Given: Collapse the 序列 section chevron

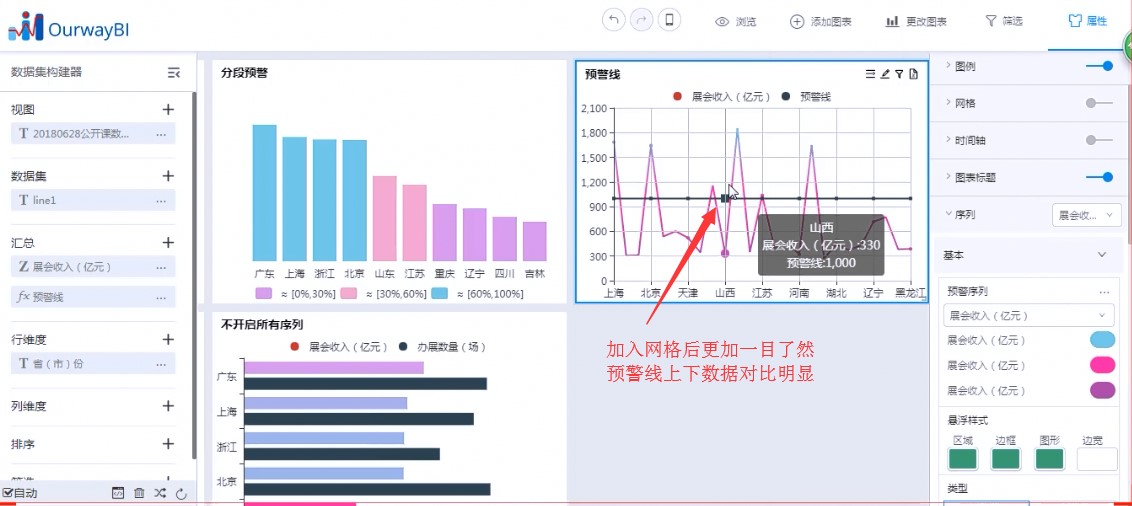Looking at the screenshot, I should (949, 214).
